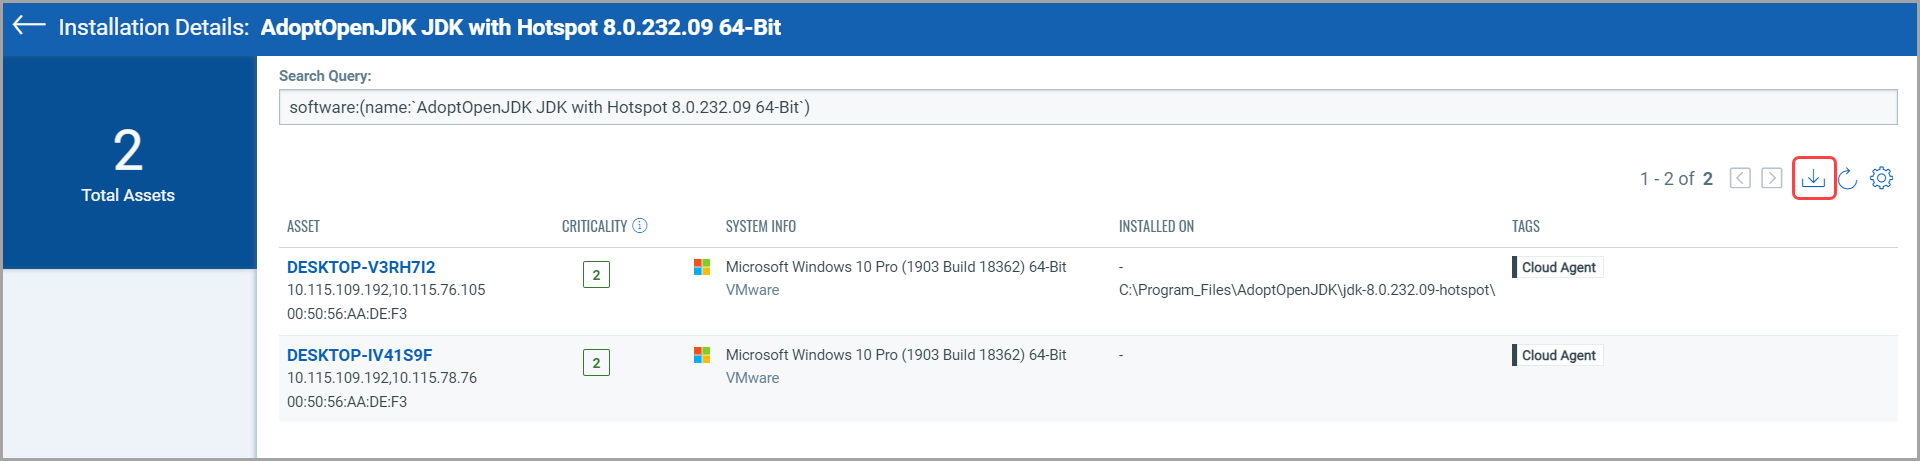
Task: Open asset DESKTOP-V3RH7I2
Action: pyautogui.click(x=361, y=267)
